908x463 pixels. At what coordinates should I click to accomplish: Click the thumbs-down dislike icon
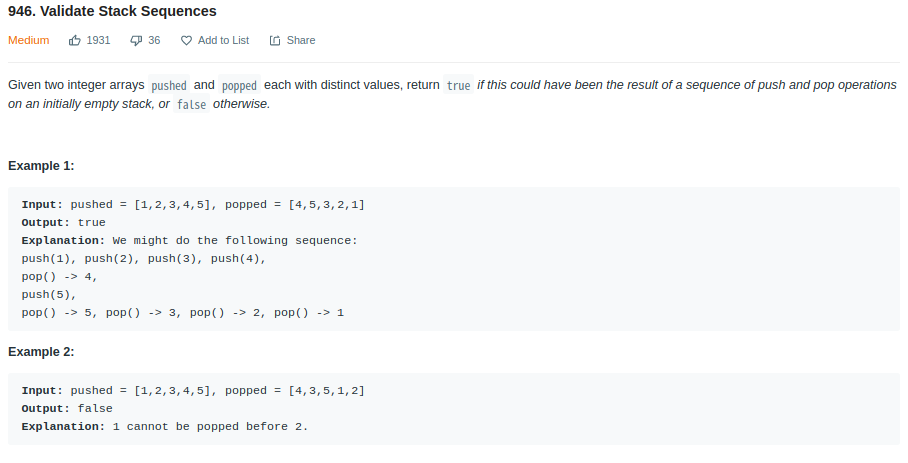click(136, 41)
